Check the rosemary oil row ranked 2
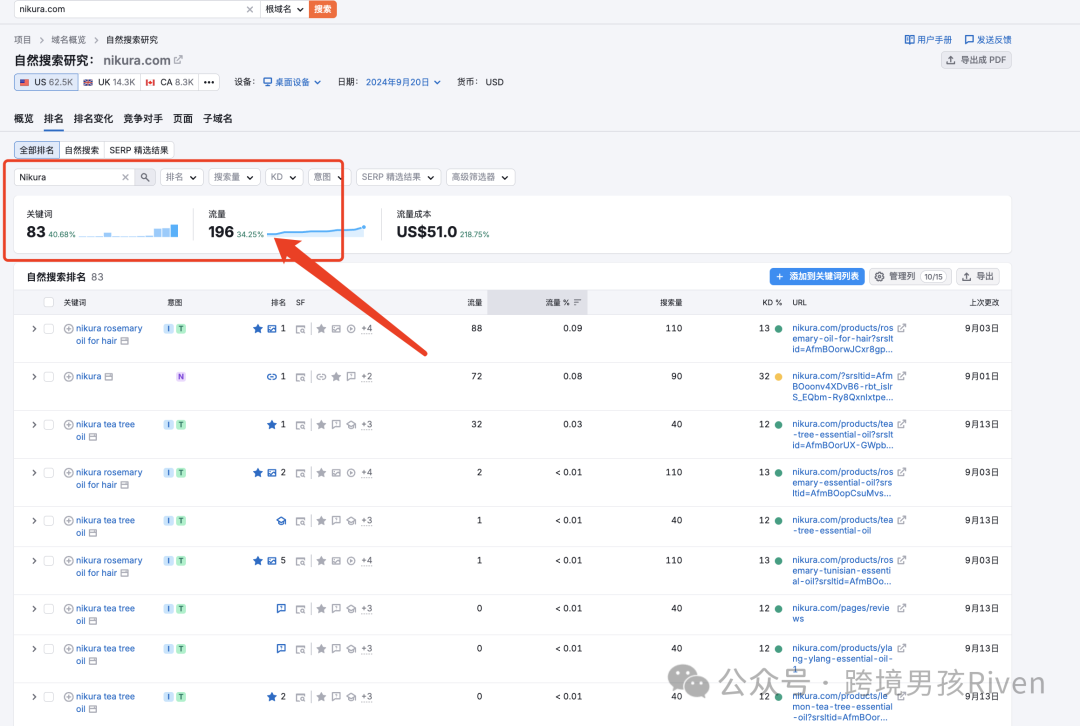 point(48,473)
